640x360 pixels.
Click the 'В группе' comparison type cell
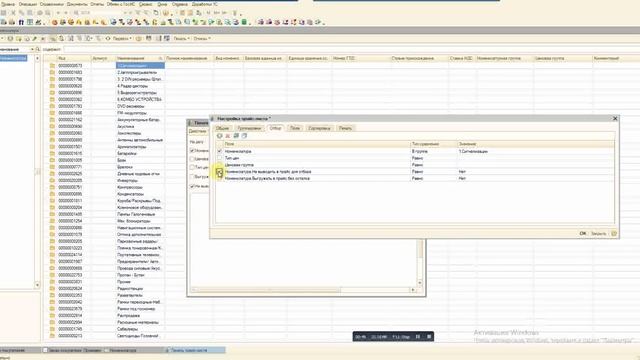pyautogui.click(x=433, y=151)
